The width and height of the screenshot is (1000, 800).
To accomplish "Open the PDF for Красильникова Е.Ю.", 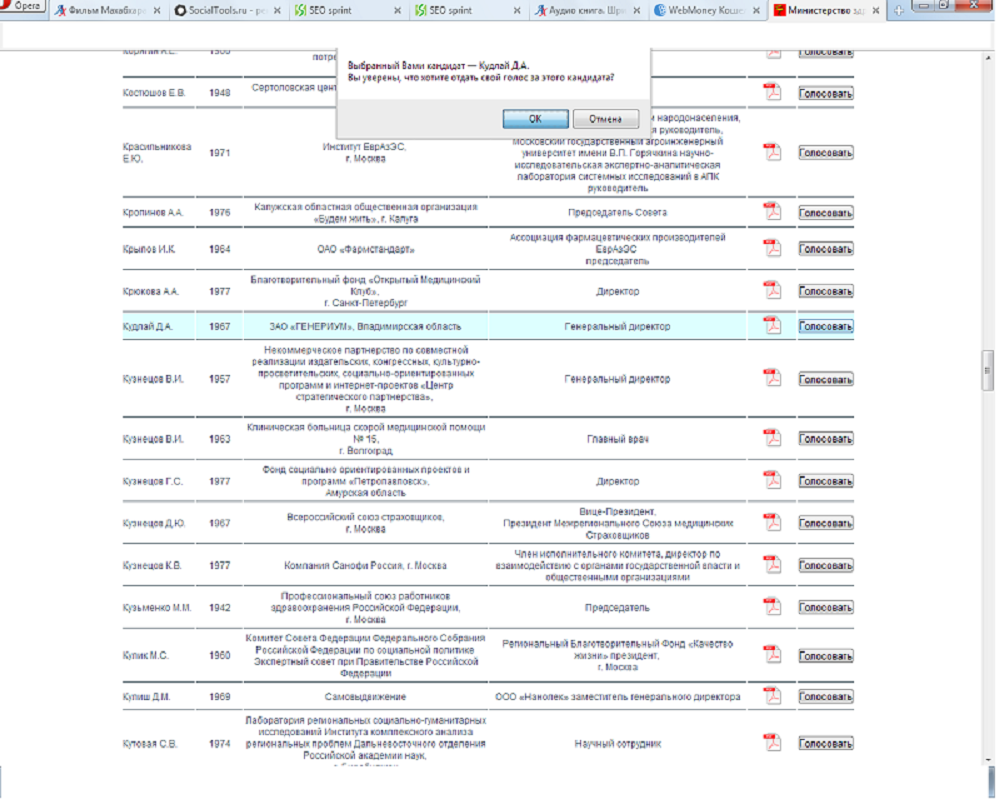I will [x=772, y=152].
